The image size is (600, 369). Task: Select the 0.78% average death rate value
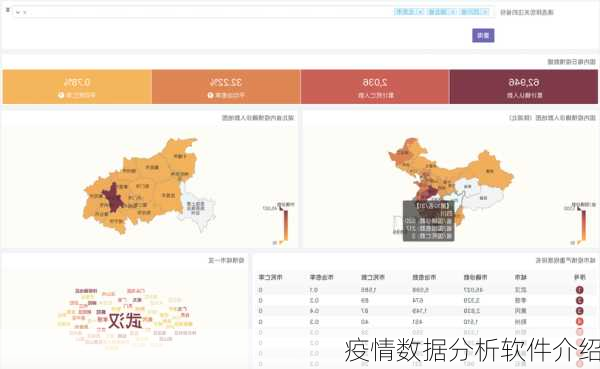point(77,82)
